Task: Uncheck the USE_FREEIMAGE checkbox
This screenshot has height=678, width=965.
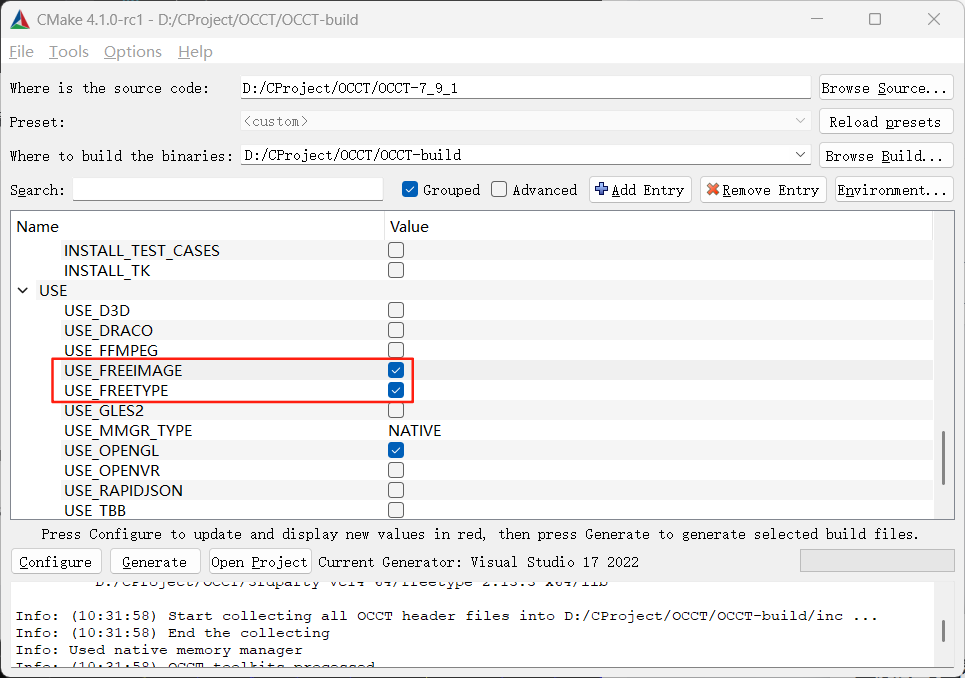Action: (396, 370)
